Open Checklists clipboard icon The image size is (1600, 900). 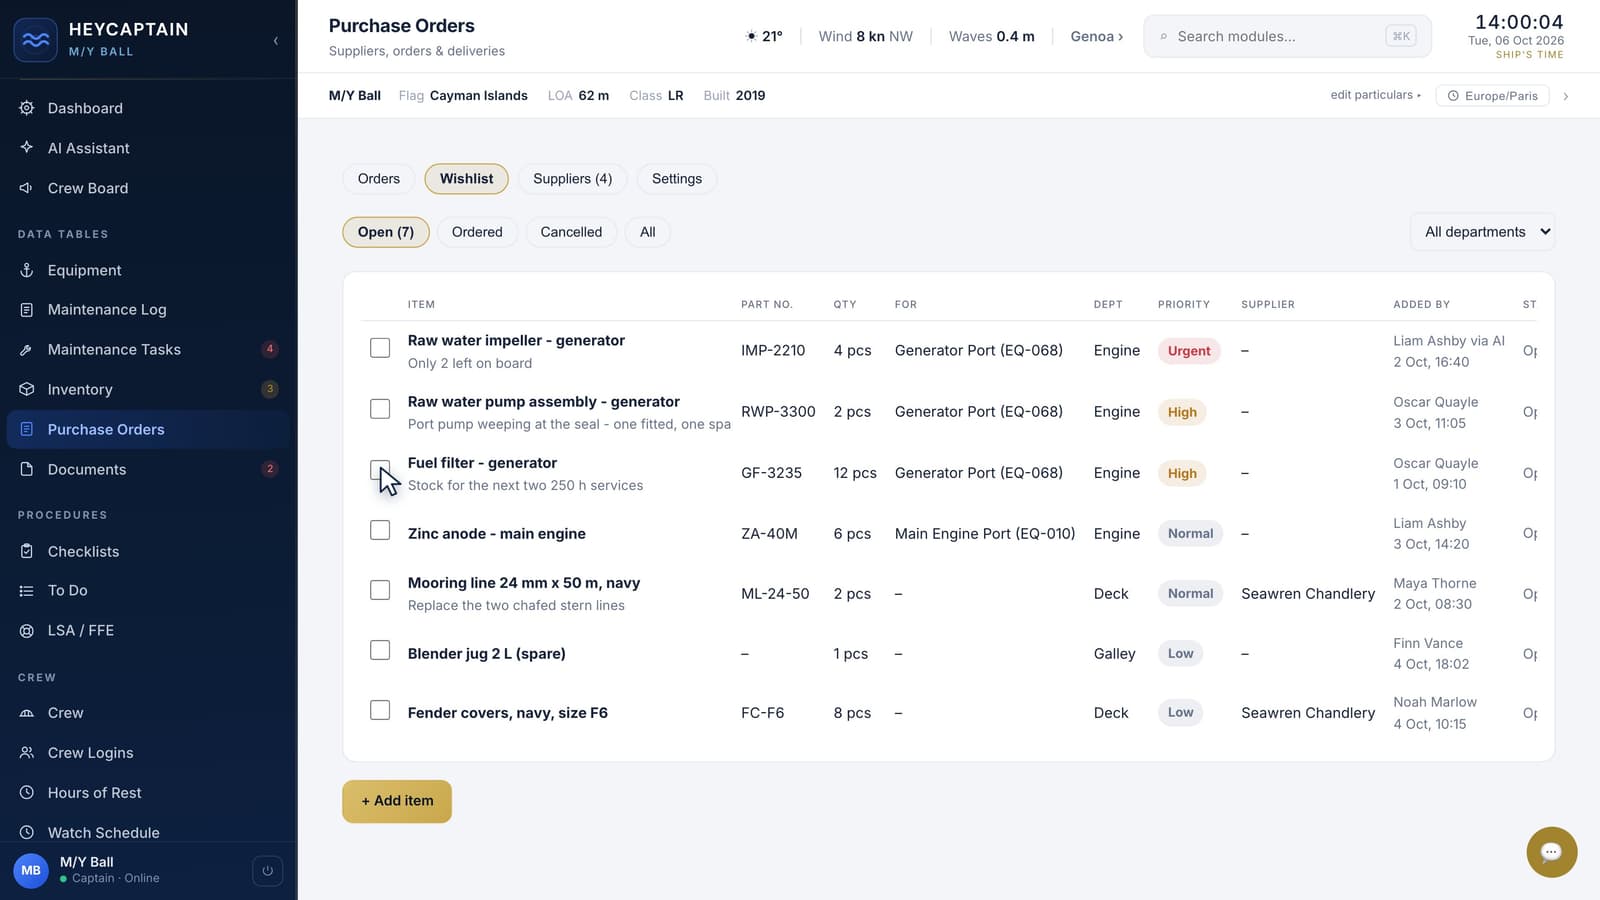27,551
